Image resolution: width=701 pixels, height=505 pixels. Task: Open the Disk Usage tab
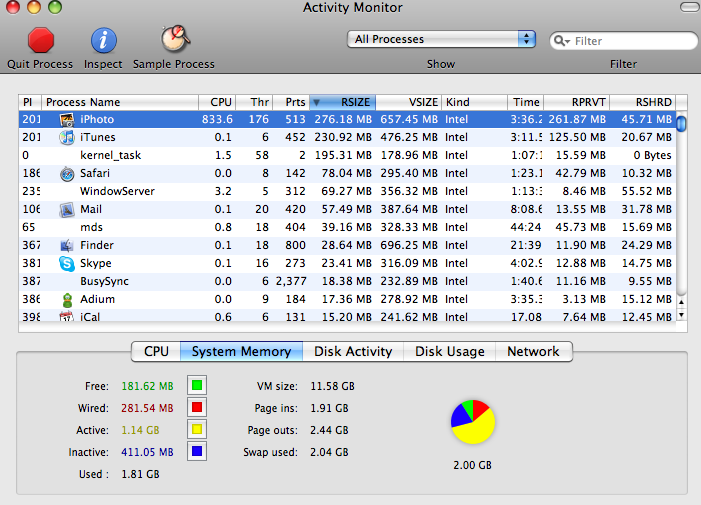pos(450,351)
